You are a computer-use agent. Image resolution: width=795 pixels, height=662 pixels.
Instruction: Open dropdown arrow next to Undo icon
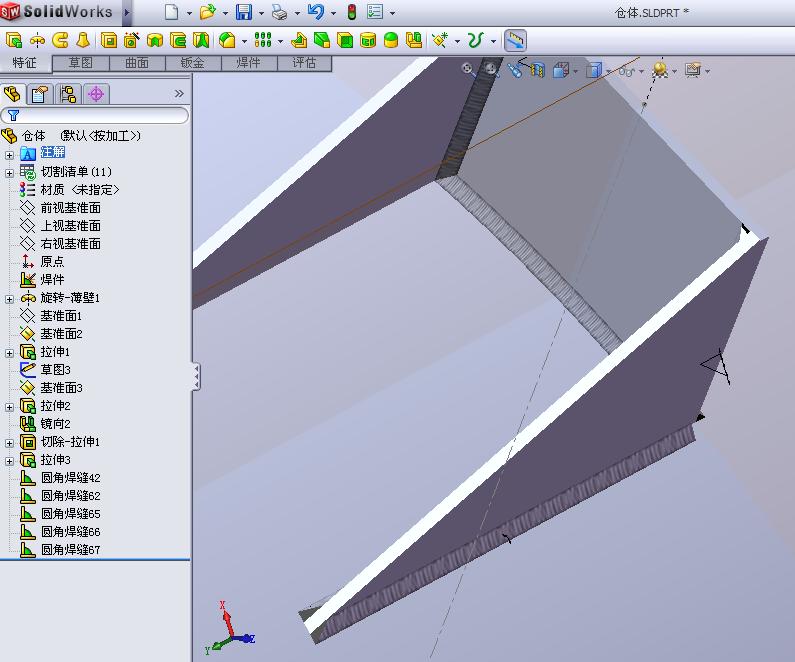pos(333,13)
